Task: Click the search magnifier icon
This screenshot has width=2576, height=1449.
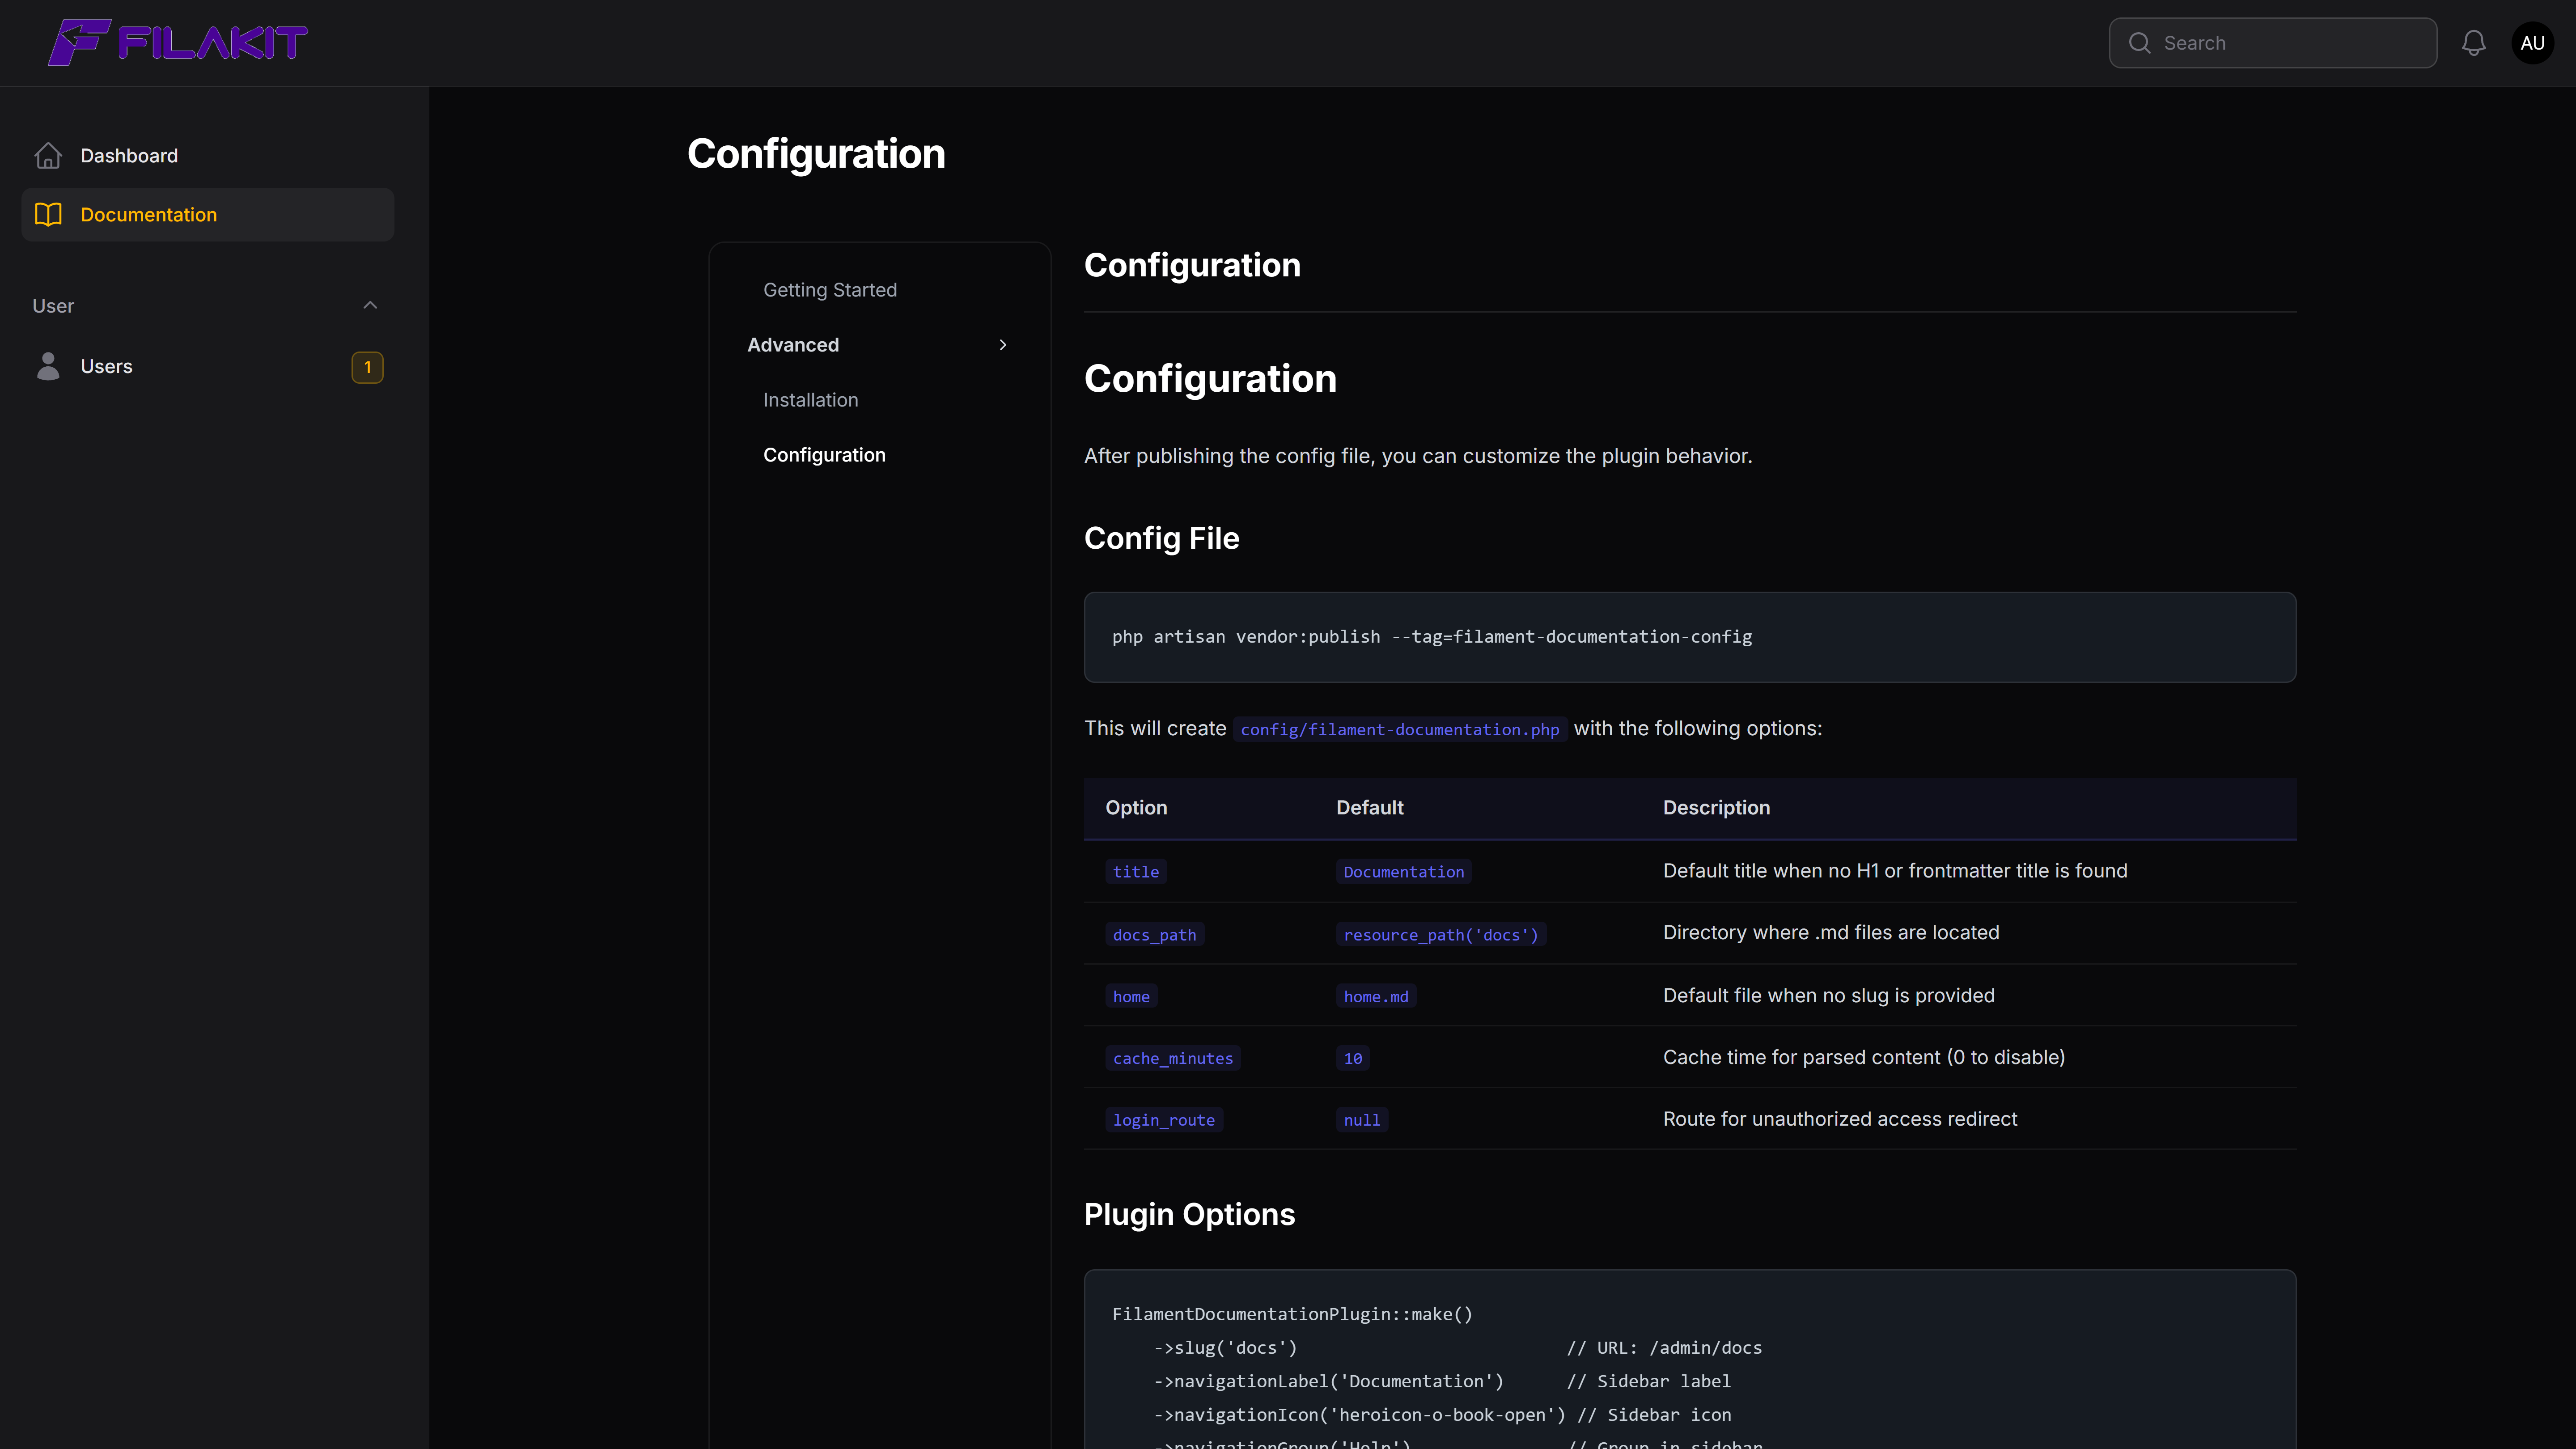Action: point(2139,43)
